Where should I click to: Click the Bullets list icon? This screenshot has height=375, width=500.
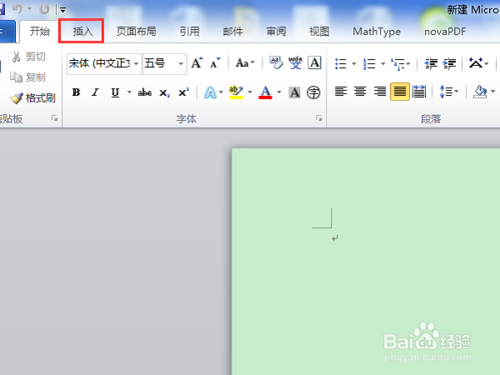(341, 63)
